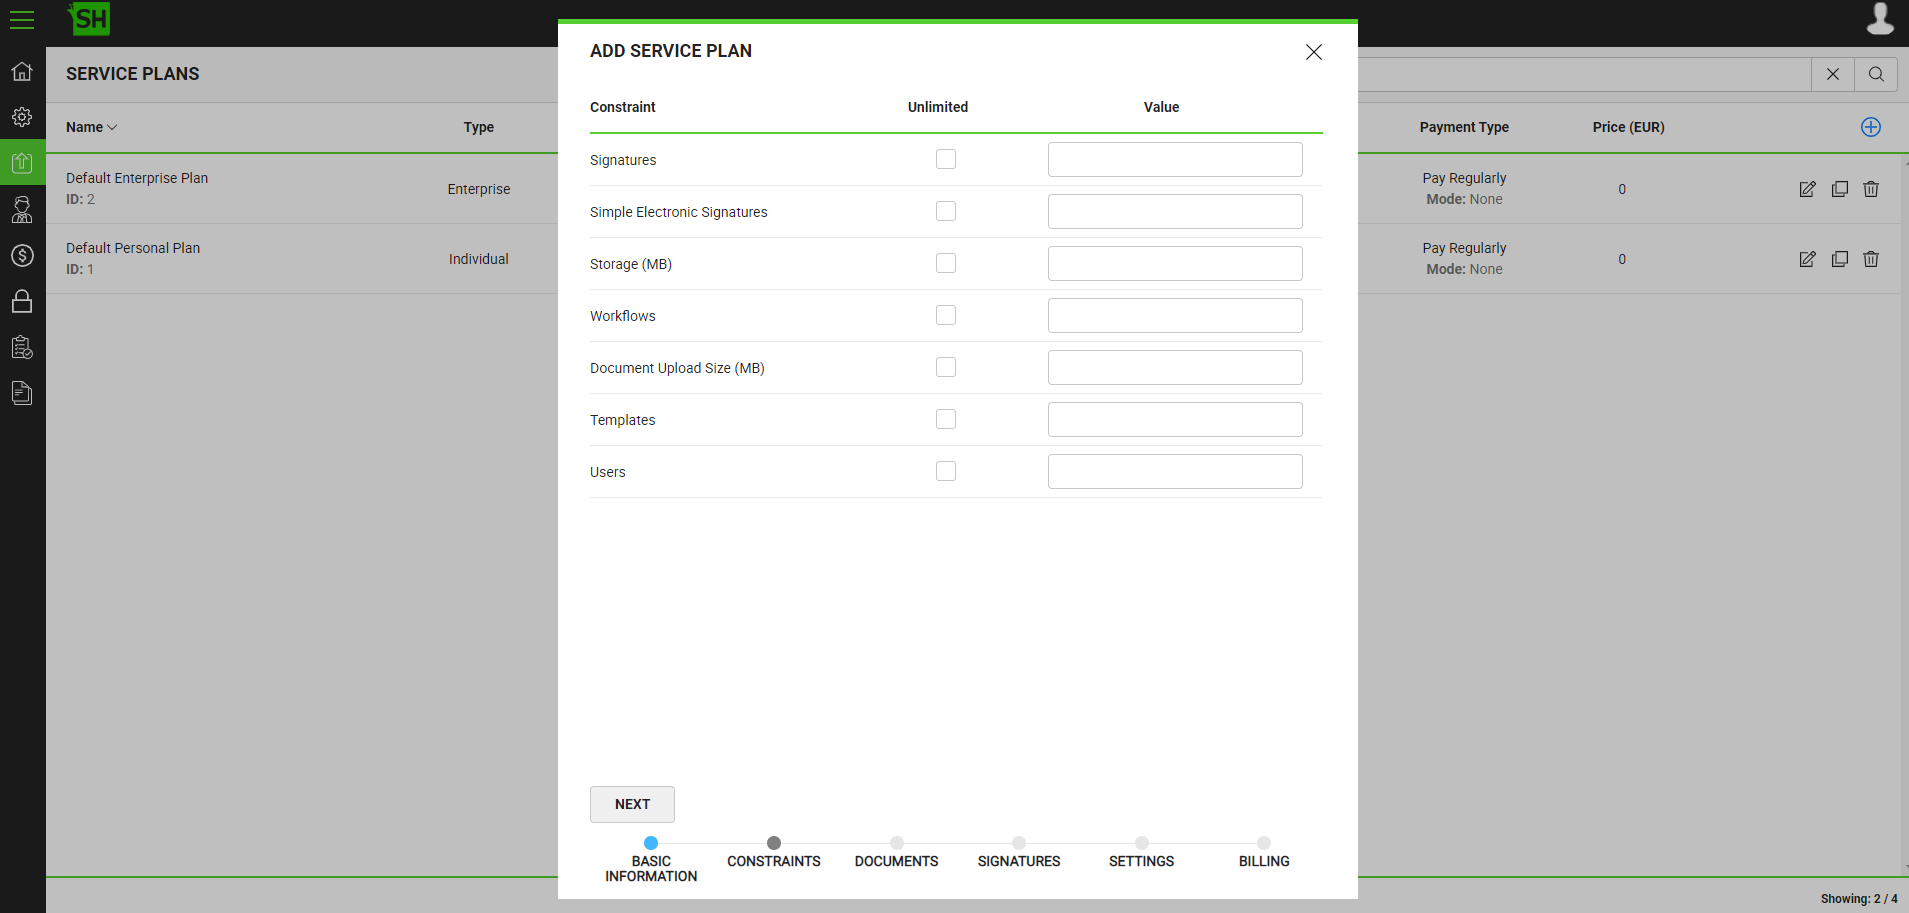The height and width of the screenshot is (913, 1909).
Task: Enable unlimited Simple Electronic Signatures
Action: tap(946, 211)
